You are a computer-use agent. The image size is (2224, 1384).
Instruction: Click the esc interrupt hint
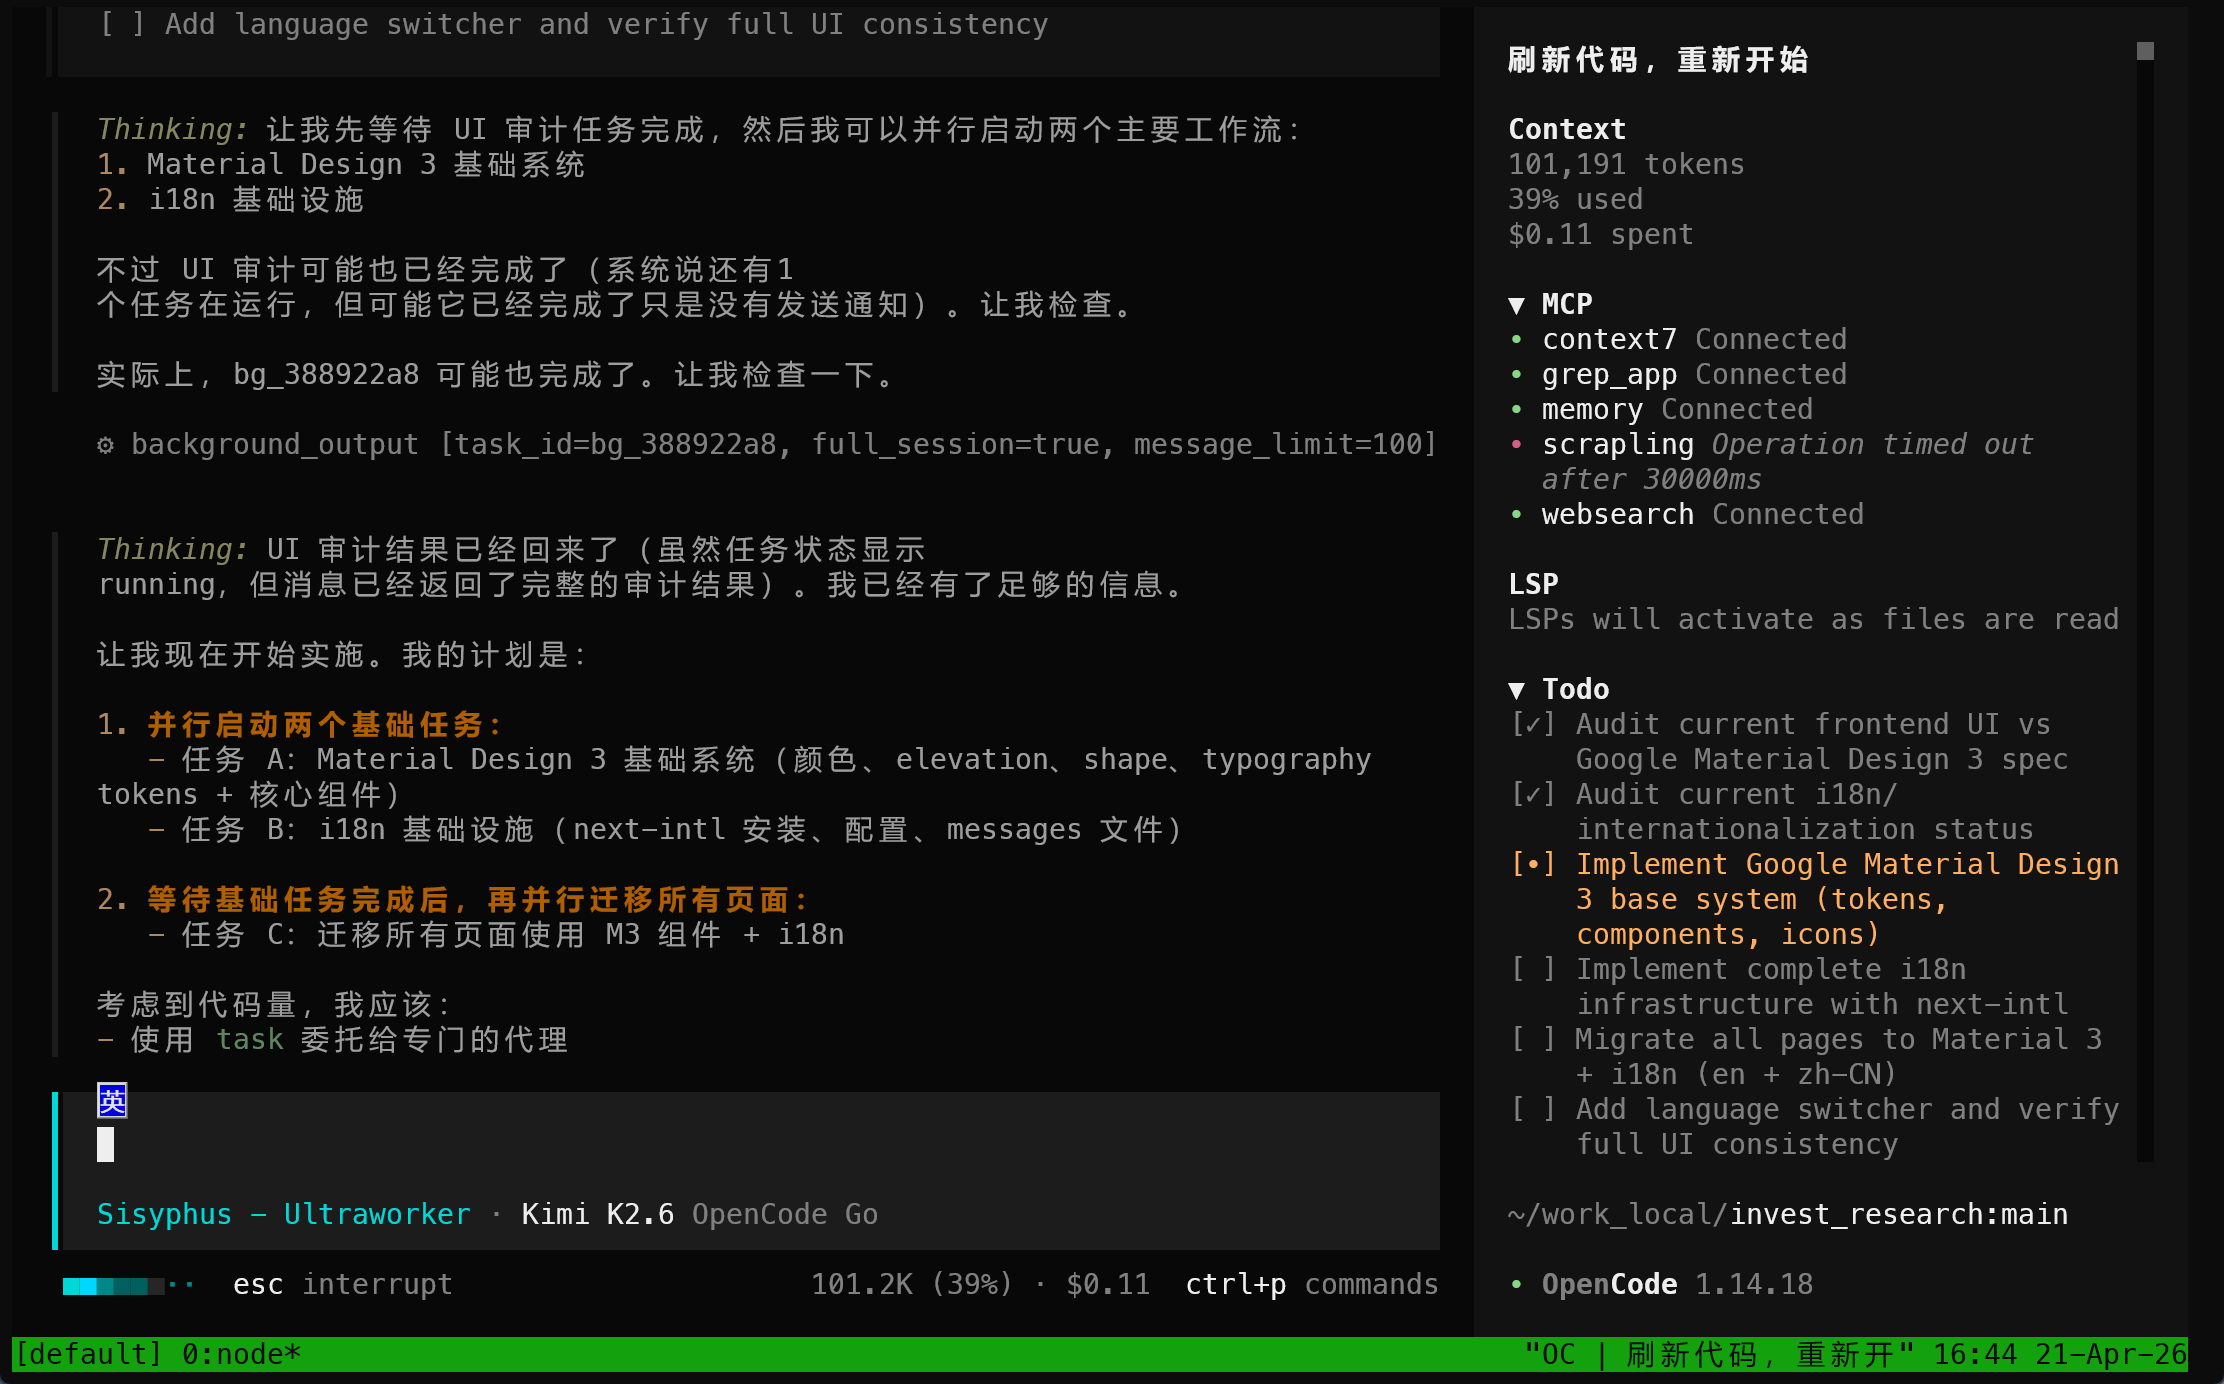[x=342, y=1284]
